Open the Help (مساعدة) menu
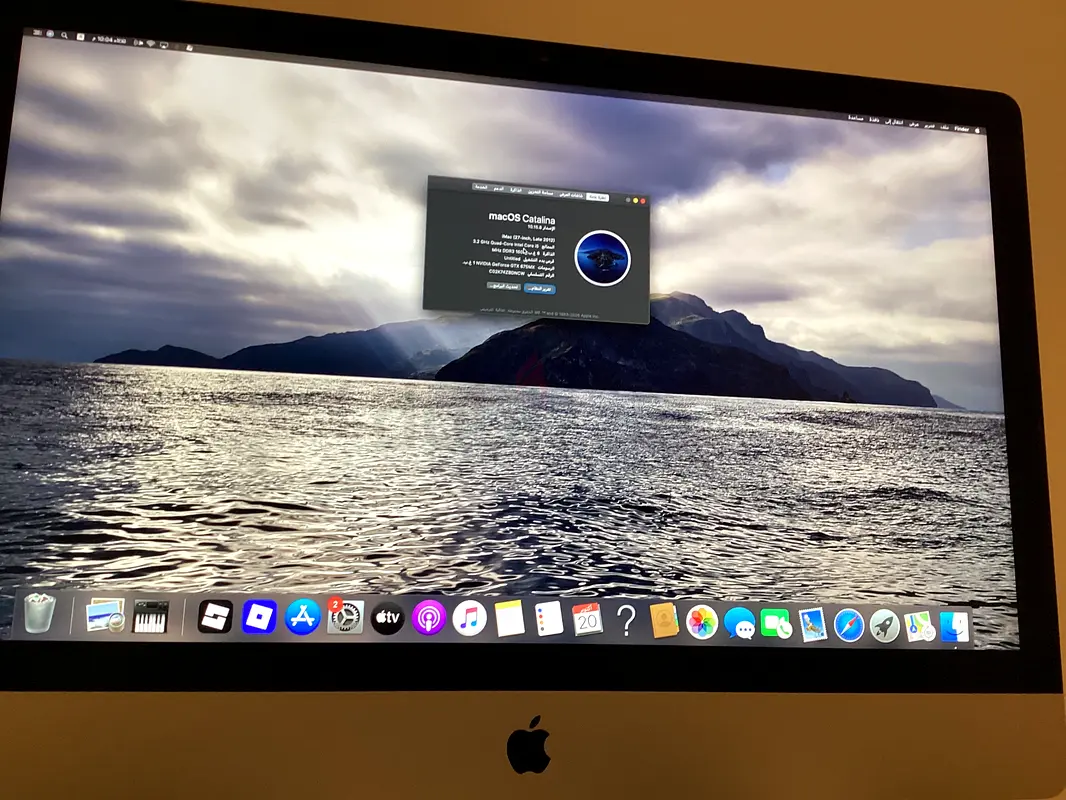This screenshot has height=800, width=1066. click(x=855, y=118)
